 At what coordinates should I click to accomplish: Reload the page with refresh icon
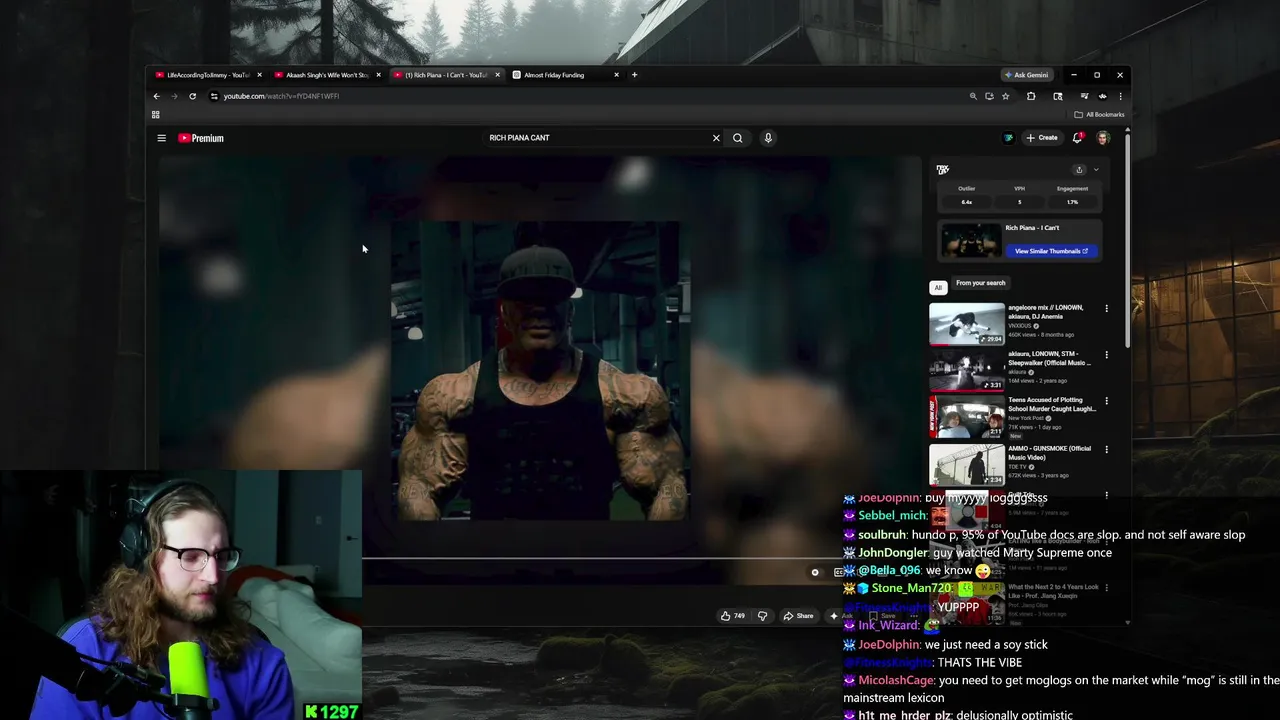tap(192, 96)
